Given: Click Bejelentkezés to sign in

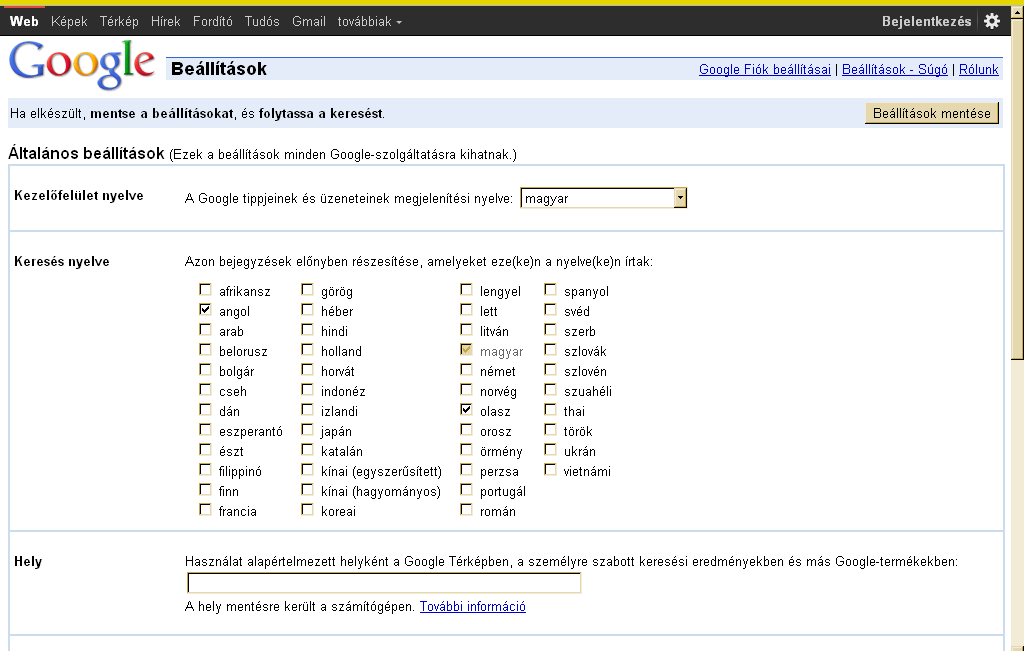Looking at the screenshot, I should click(x=926, y=22).
